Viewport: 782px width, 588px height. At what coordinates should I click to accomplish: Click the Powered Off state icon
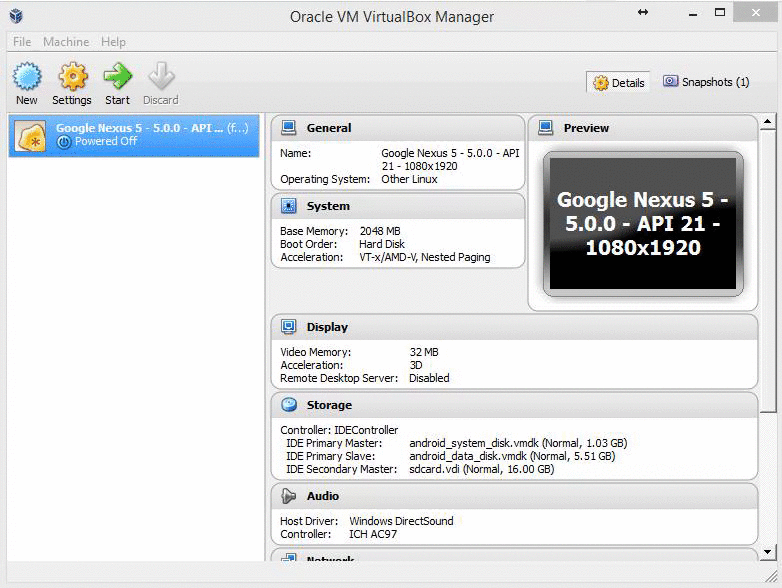tap(64, 142)
